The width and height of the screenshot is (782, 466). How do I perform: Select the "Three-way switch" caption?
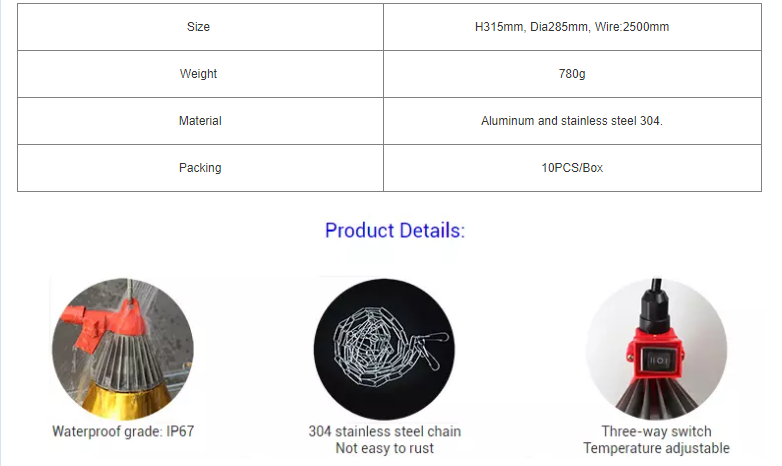(x=656, y=432)
